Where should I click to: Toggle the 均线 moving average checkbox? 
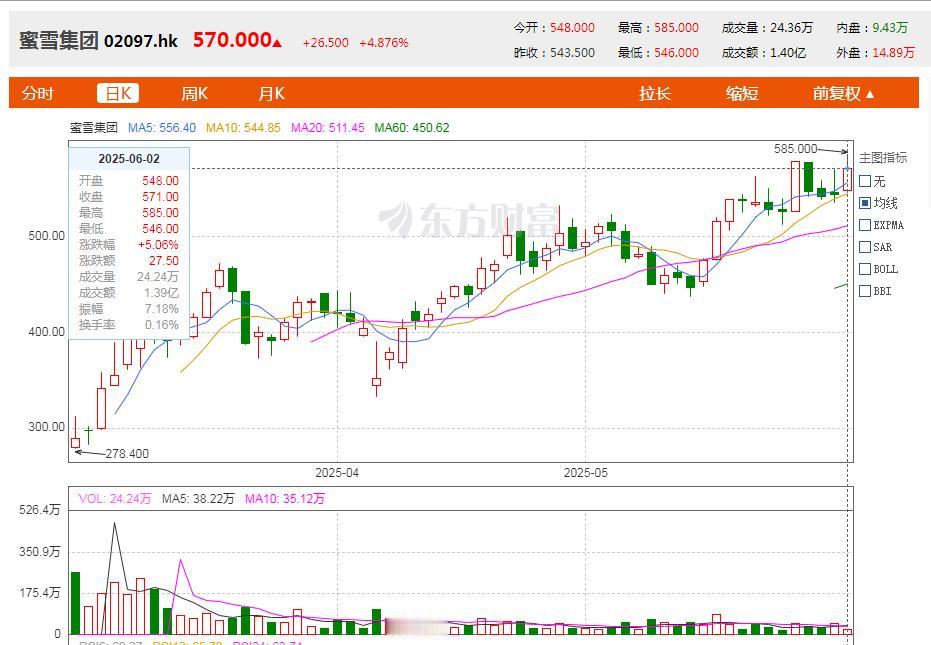[x=865, y=203]
